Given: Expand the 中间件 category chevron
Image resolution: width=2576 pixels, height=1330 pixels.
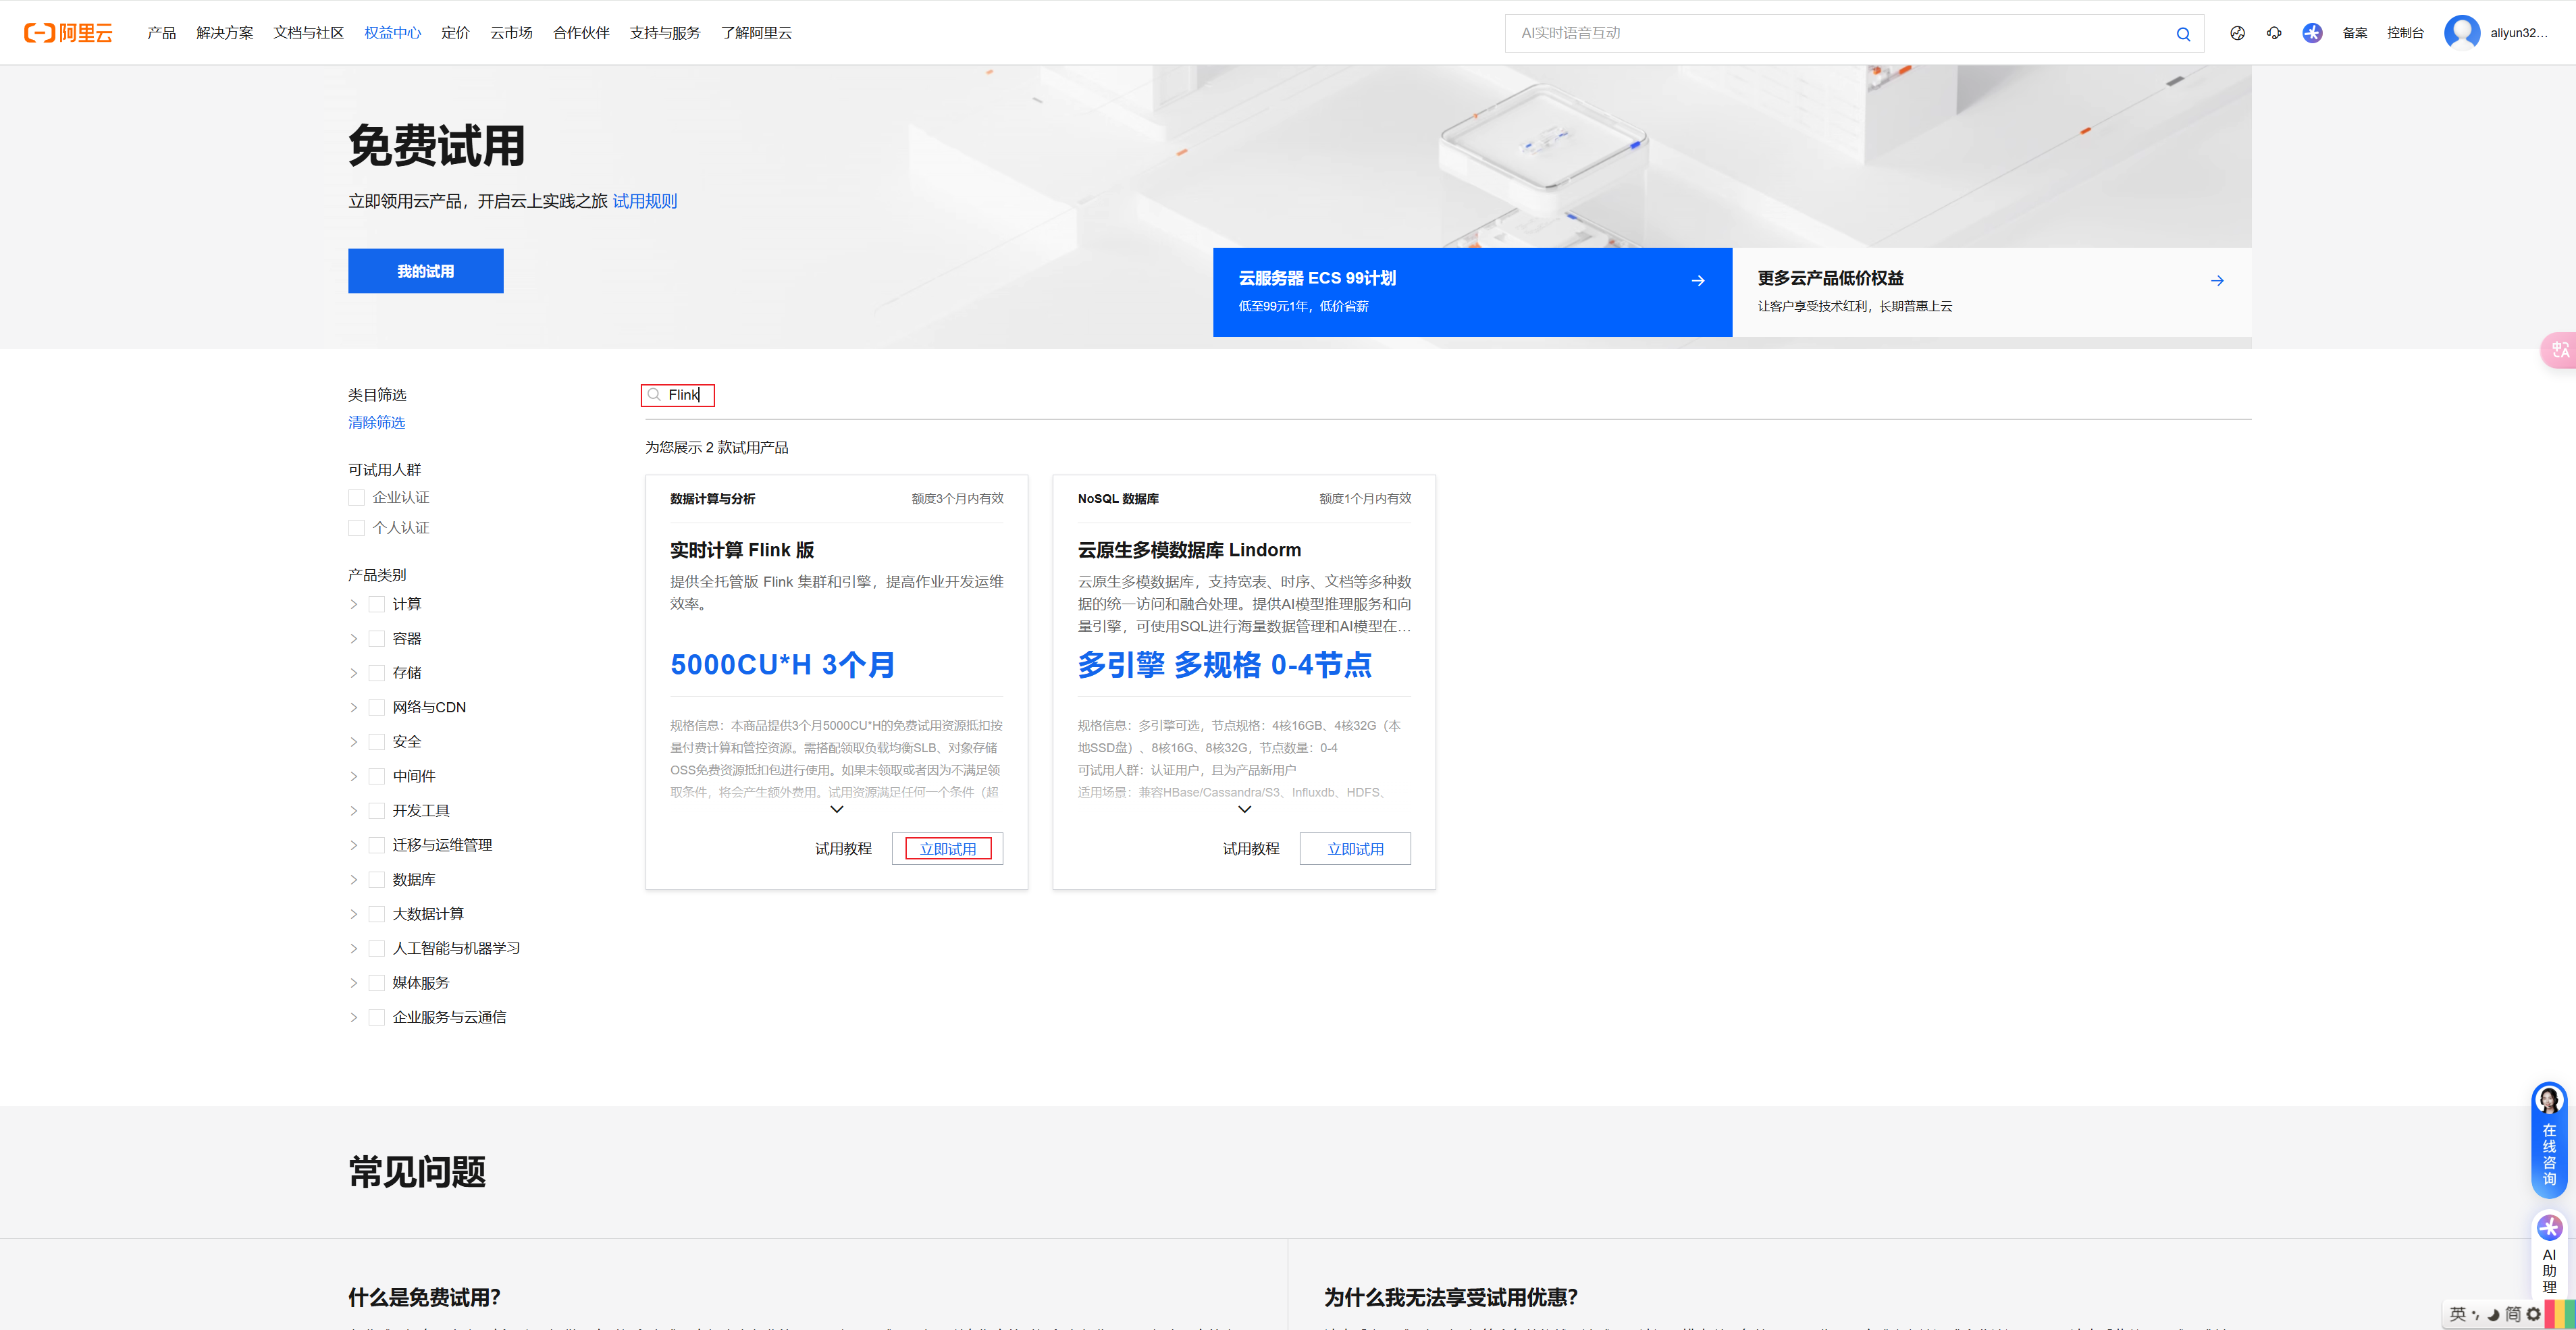Looking at the screenshot, I should [353, 776].
